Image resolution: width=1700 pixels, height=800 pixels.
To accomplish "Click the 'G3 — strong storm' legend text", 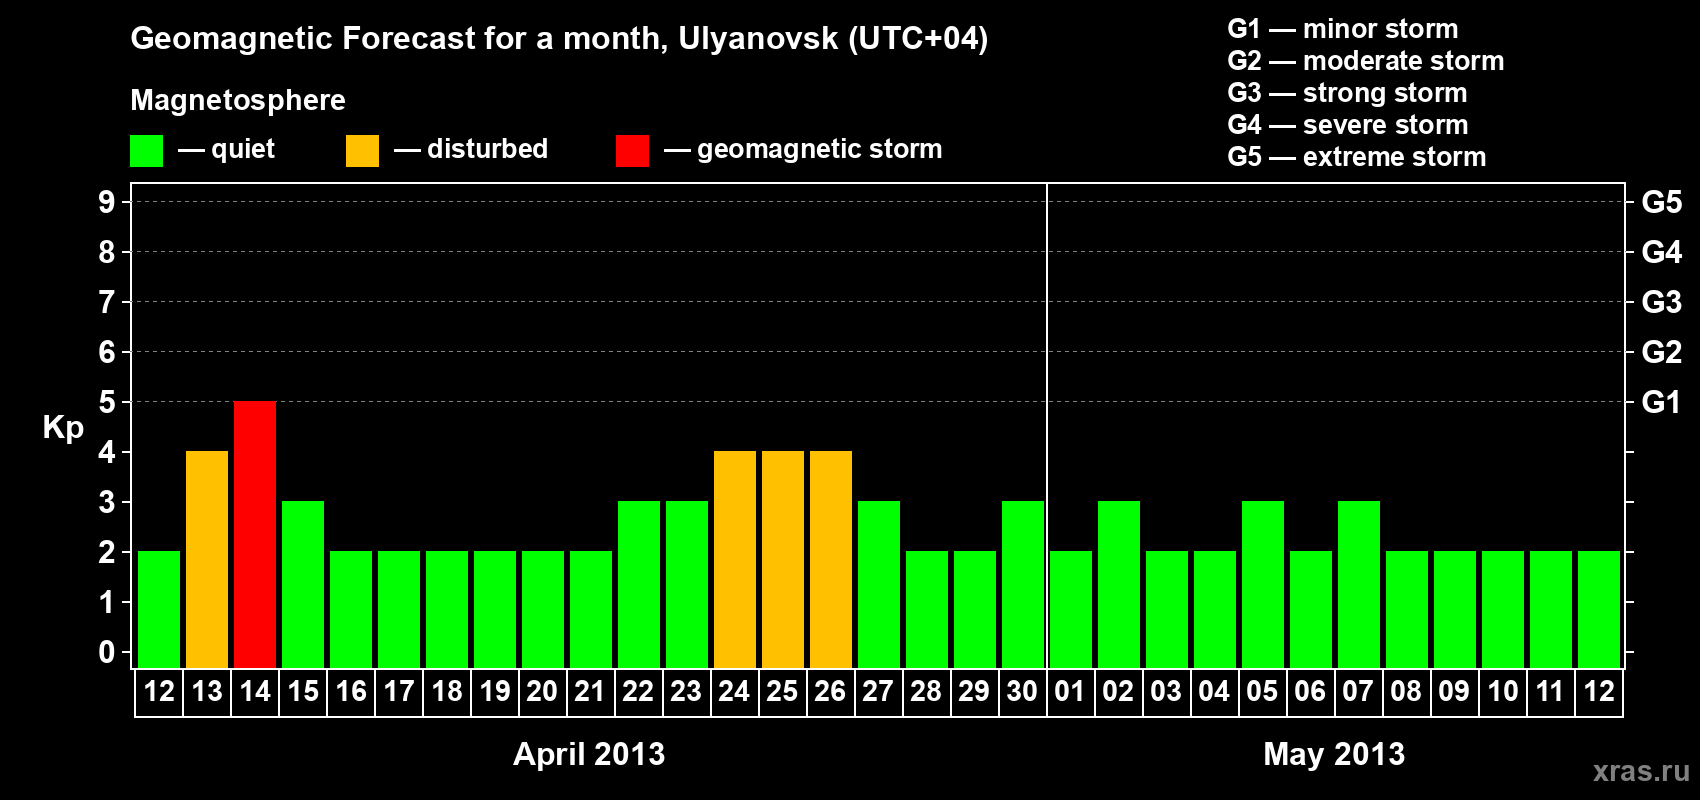I will point(1347,93).
